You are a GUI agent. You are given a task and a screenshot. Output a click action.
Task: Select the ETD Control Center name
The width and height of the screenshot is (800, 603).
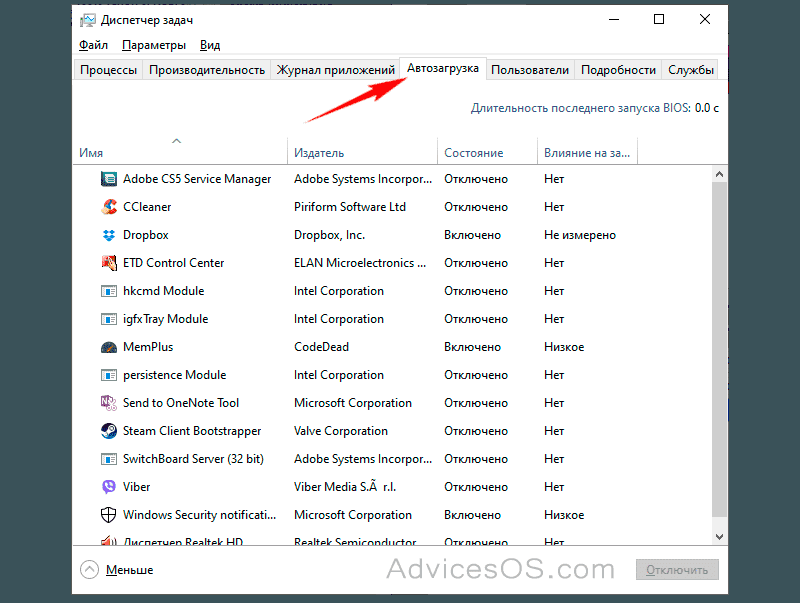[173, 263]
